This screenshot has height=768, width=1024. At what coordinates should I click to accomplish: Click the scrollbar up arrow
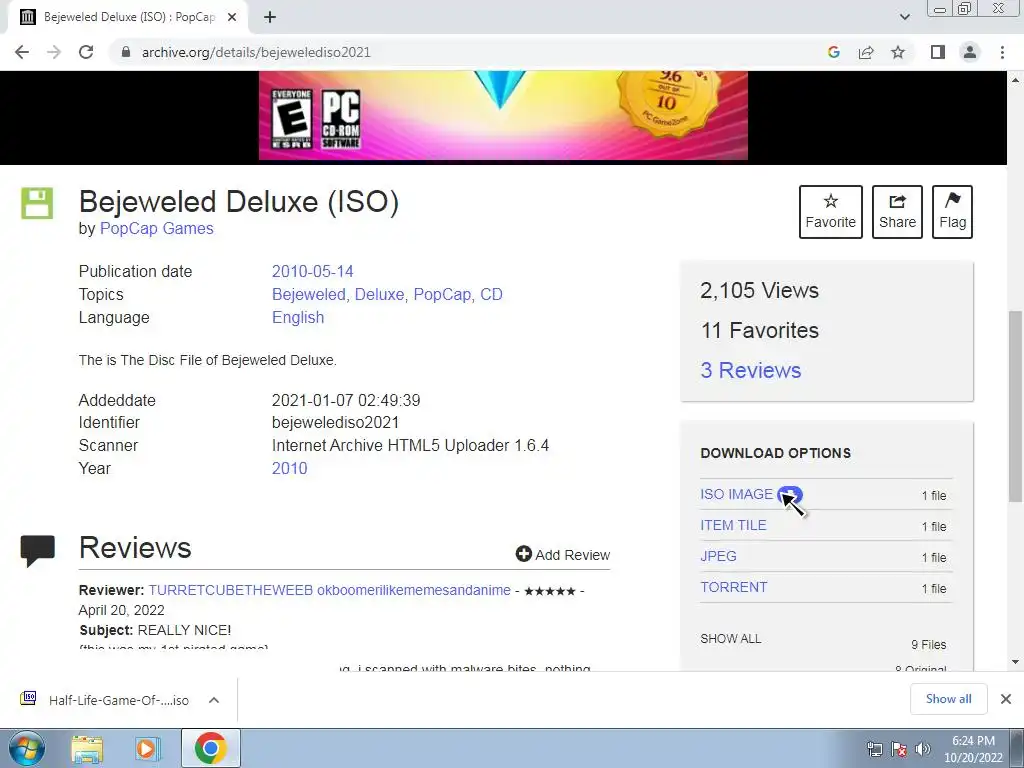[1016, 80]
